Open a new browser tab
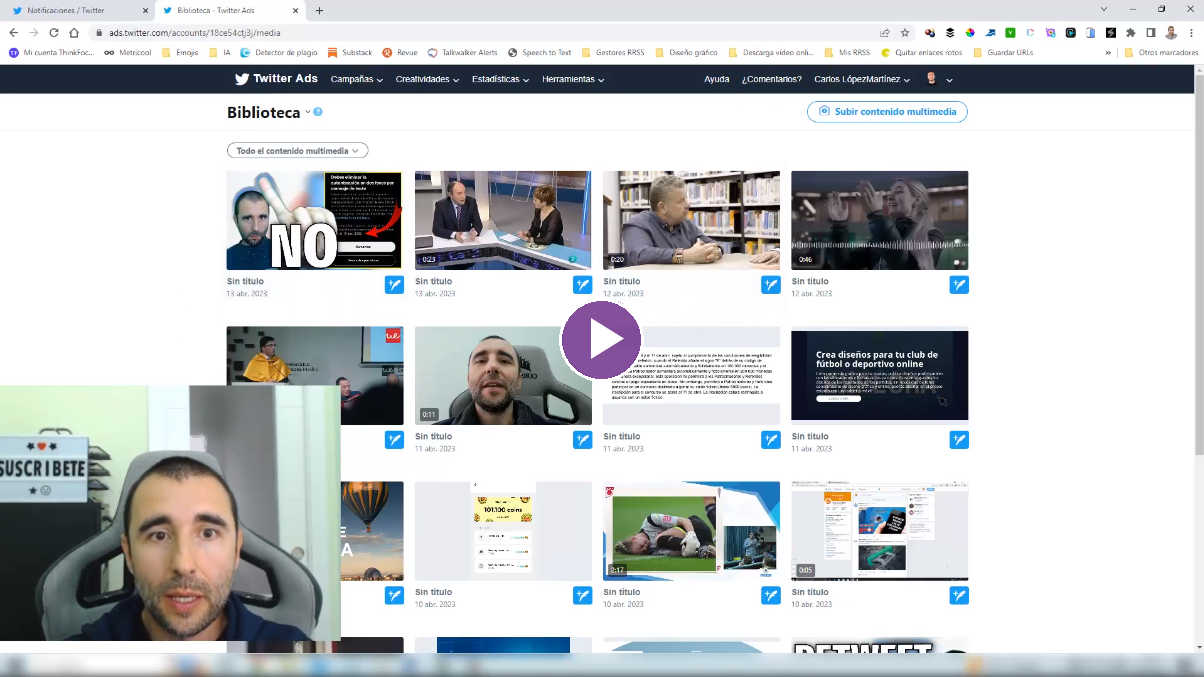Viewport: 1204px width, 677px height. click(319, 10)
